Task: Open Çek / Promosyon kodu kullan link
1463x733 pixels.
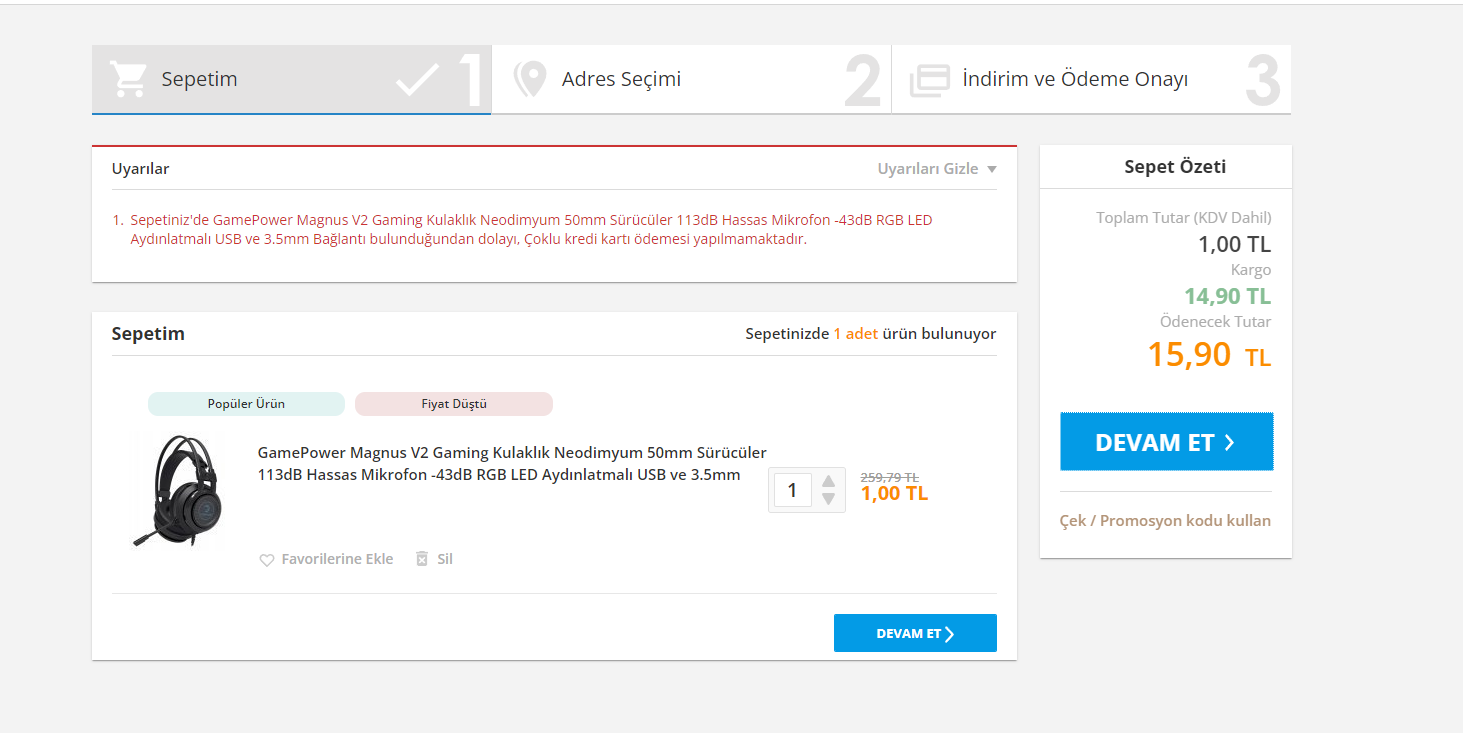Action: coord(1165,520)
